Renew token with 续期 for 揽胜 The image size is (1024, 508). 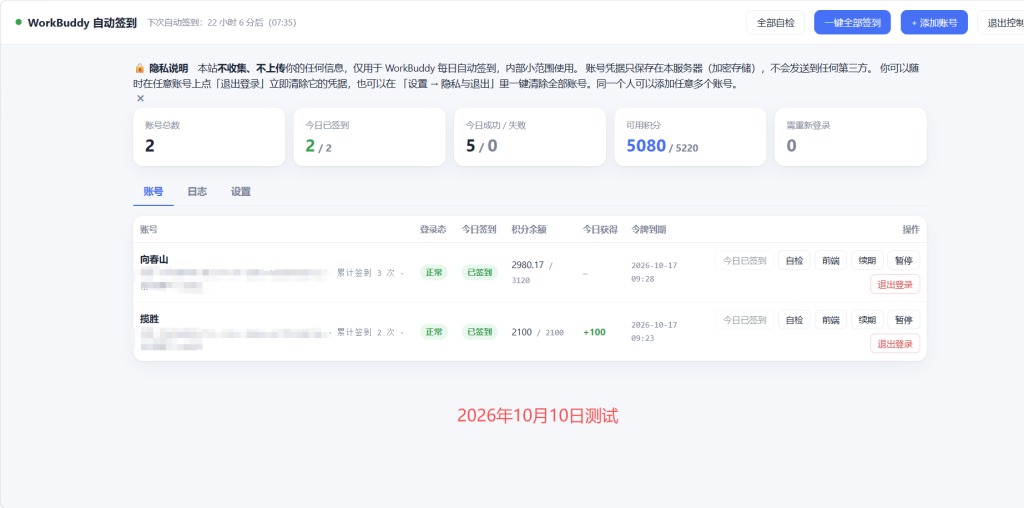[x=867, y=319]
